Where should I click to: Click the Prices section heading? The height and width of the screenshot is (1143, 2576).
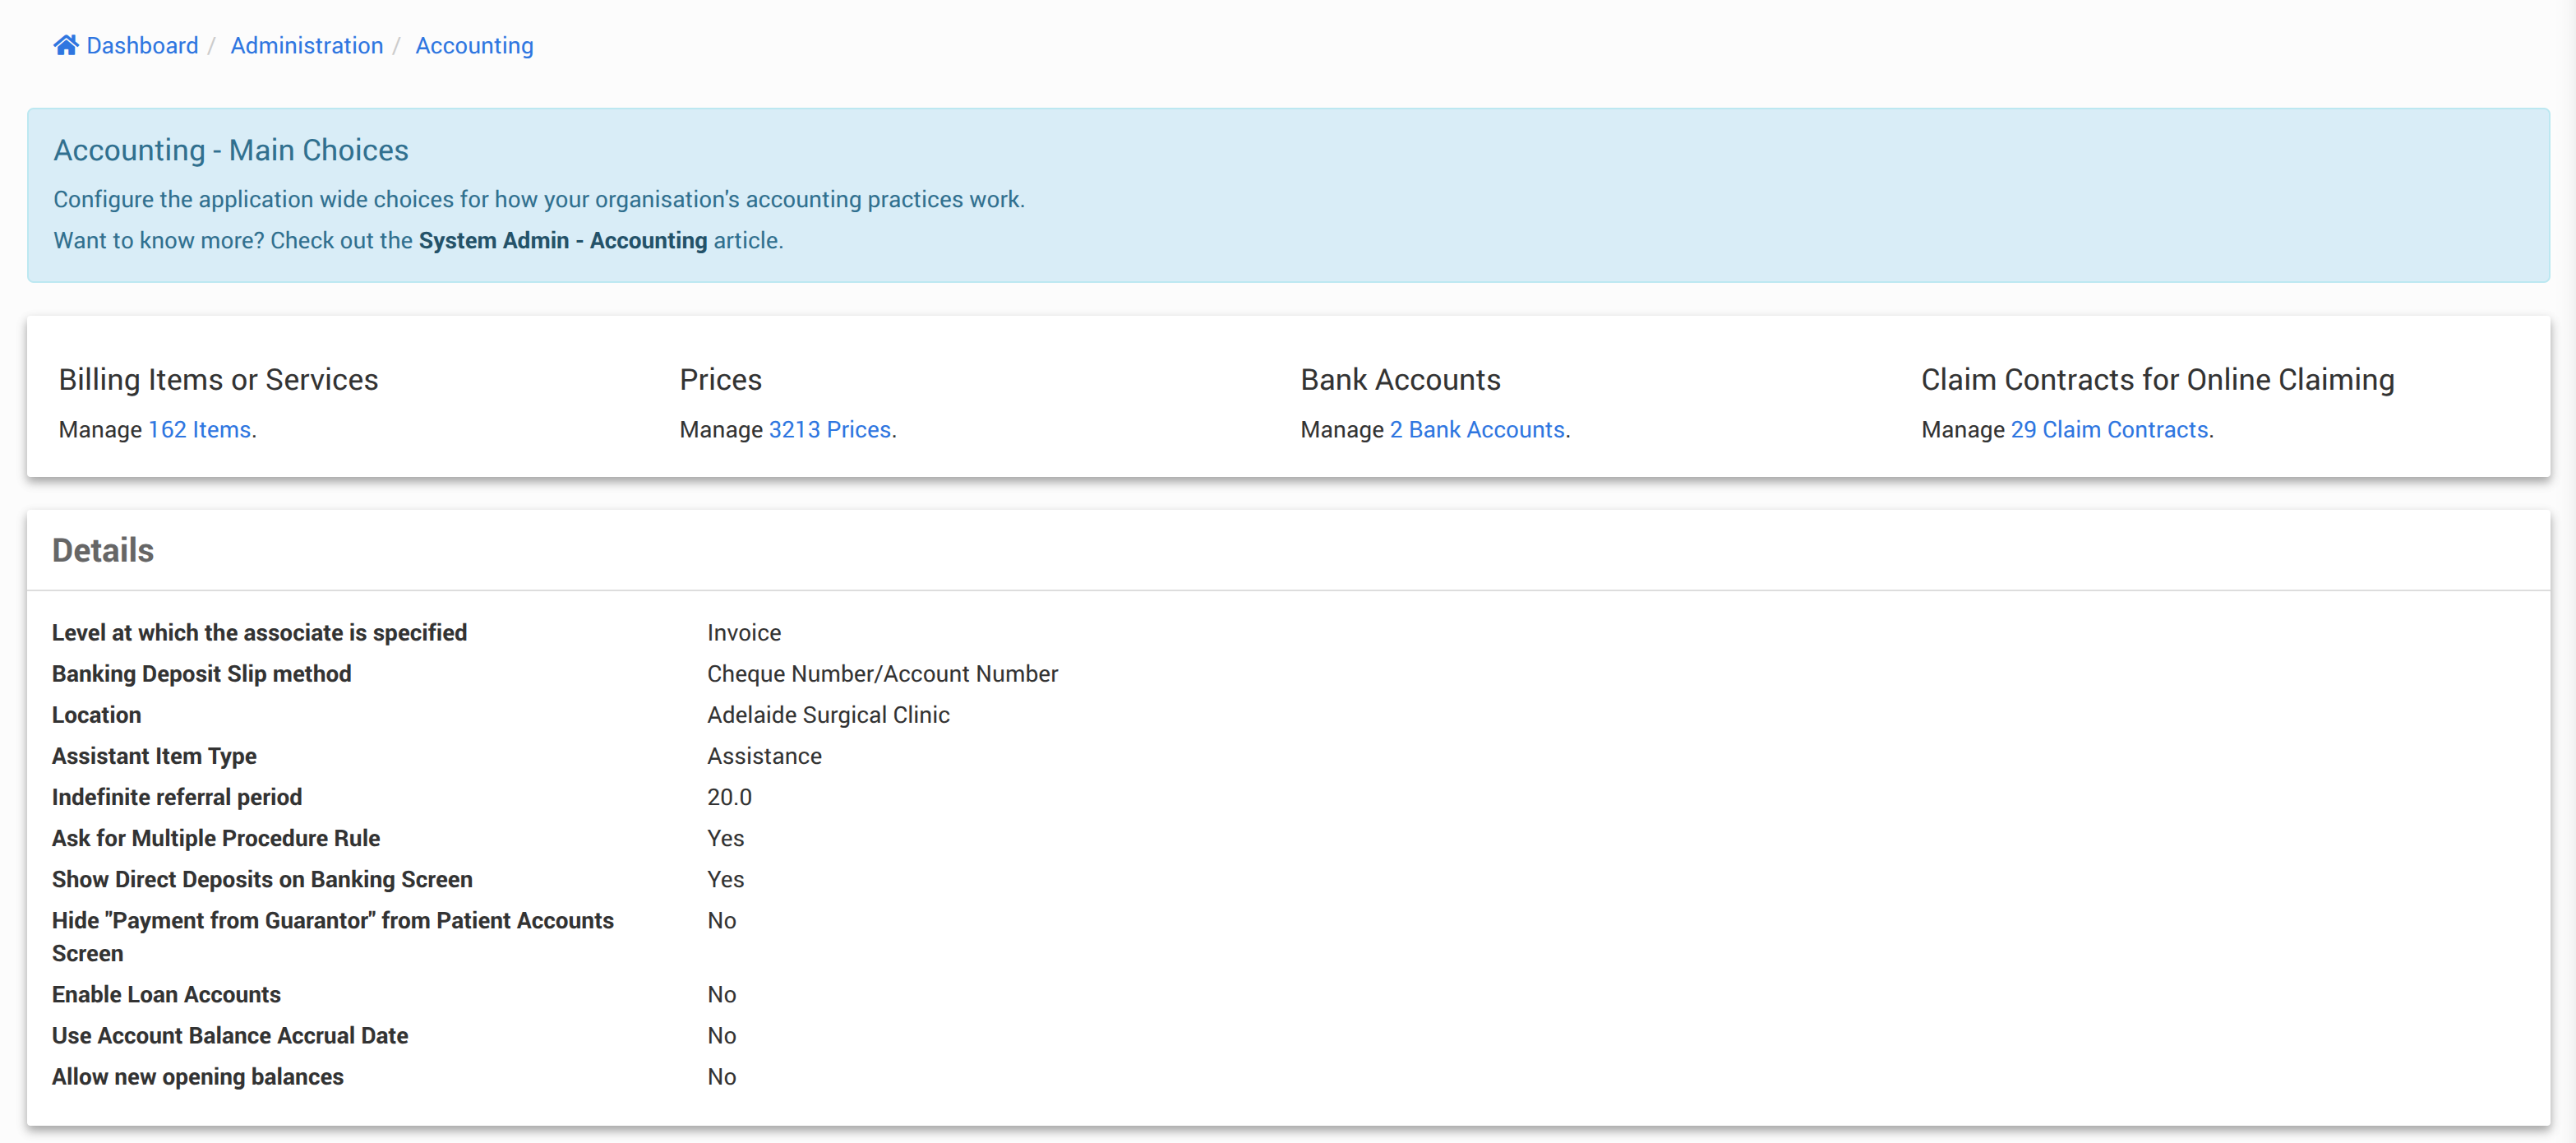click(x=720, y=380)
